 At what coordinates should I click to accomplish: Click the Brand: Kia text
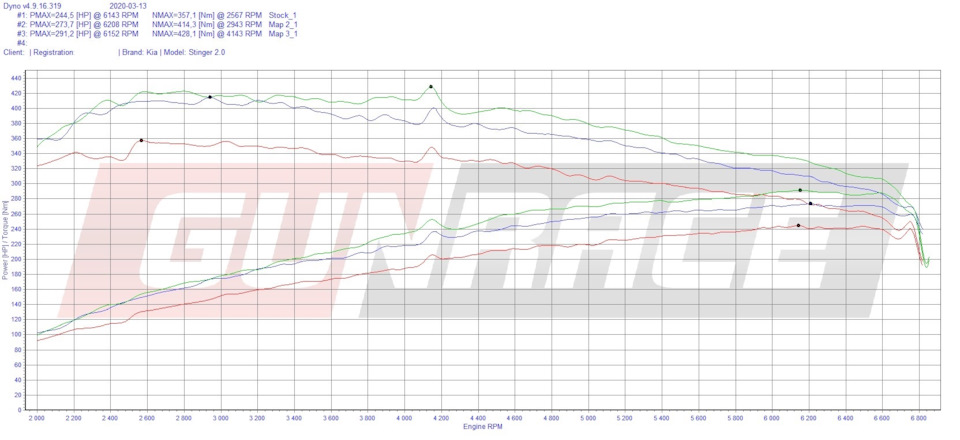pyautogui.click(x=140, y=53)
